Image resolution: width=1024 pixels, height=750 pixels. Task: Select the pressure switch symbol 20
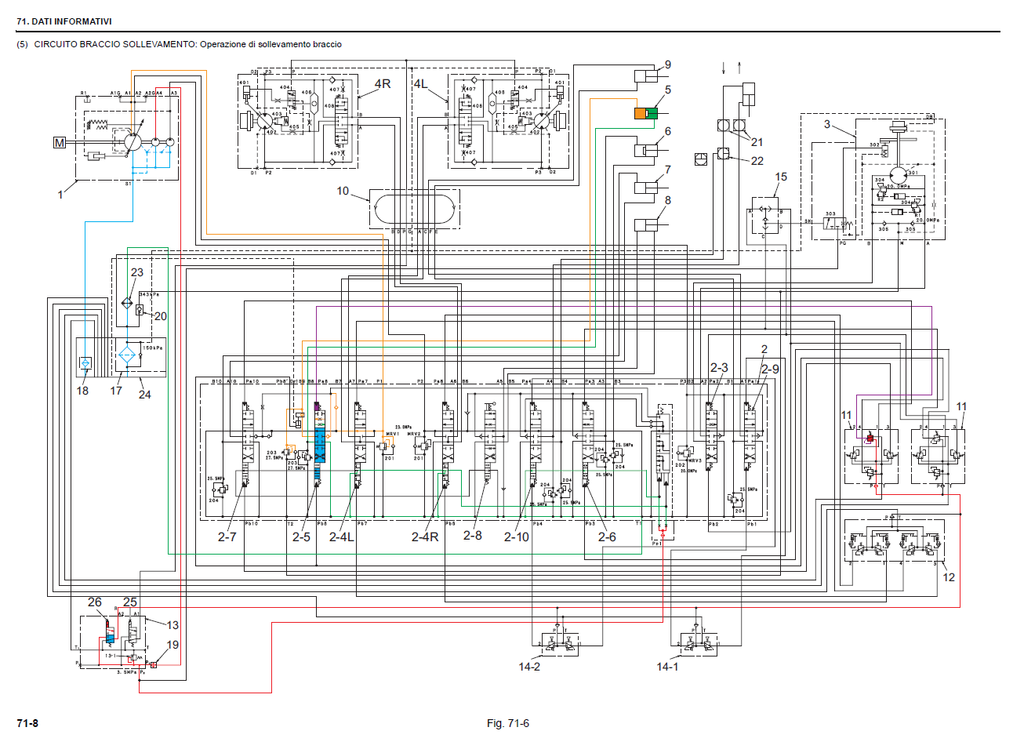pyautogui.click(x=140, y=310)
